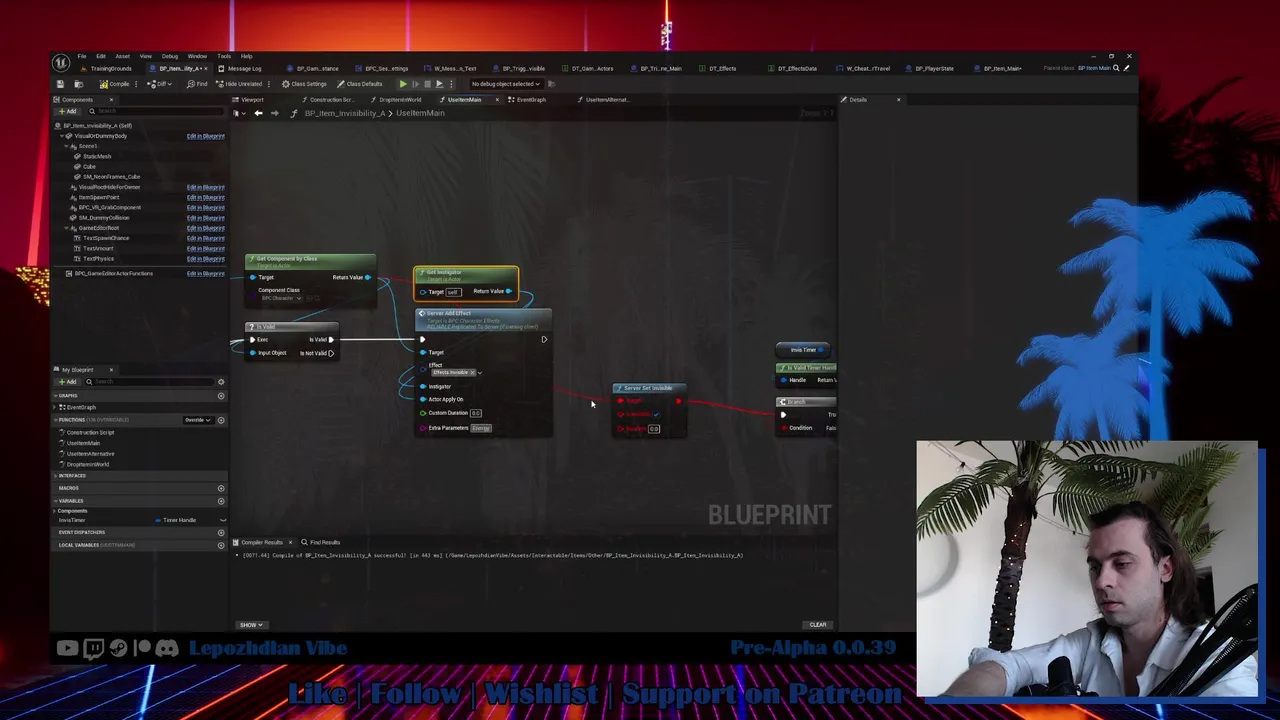
Task: Start the green Play simulation button
Action: [403, 84]
